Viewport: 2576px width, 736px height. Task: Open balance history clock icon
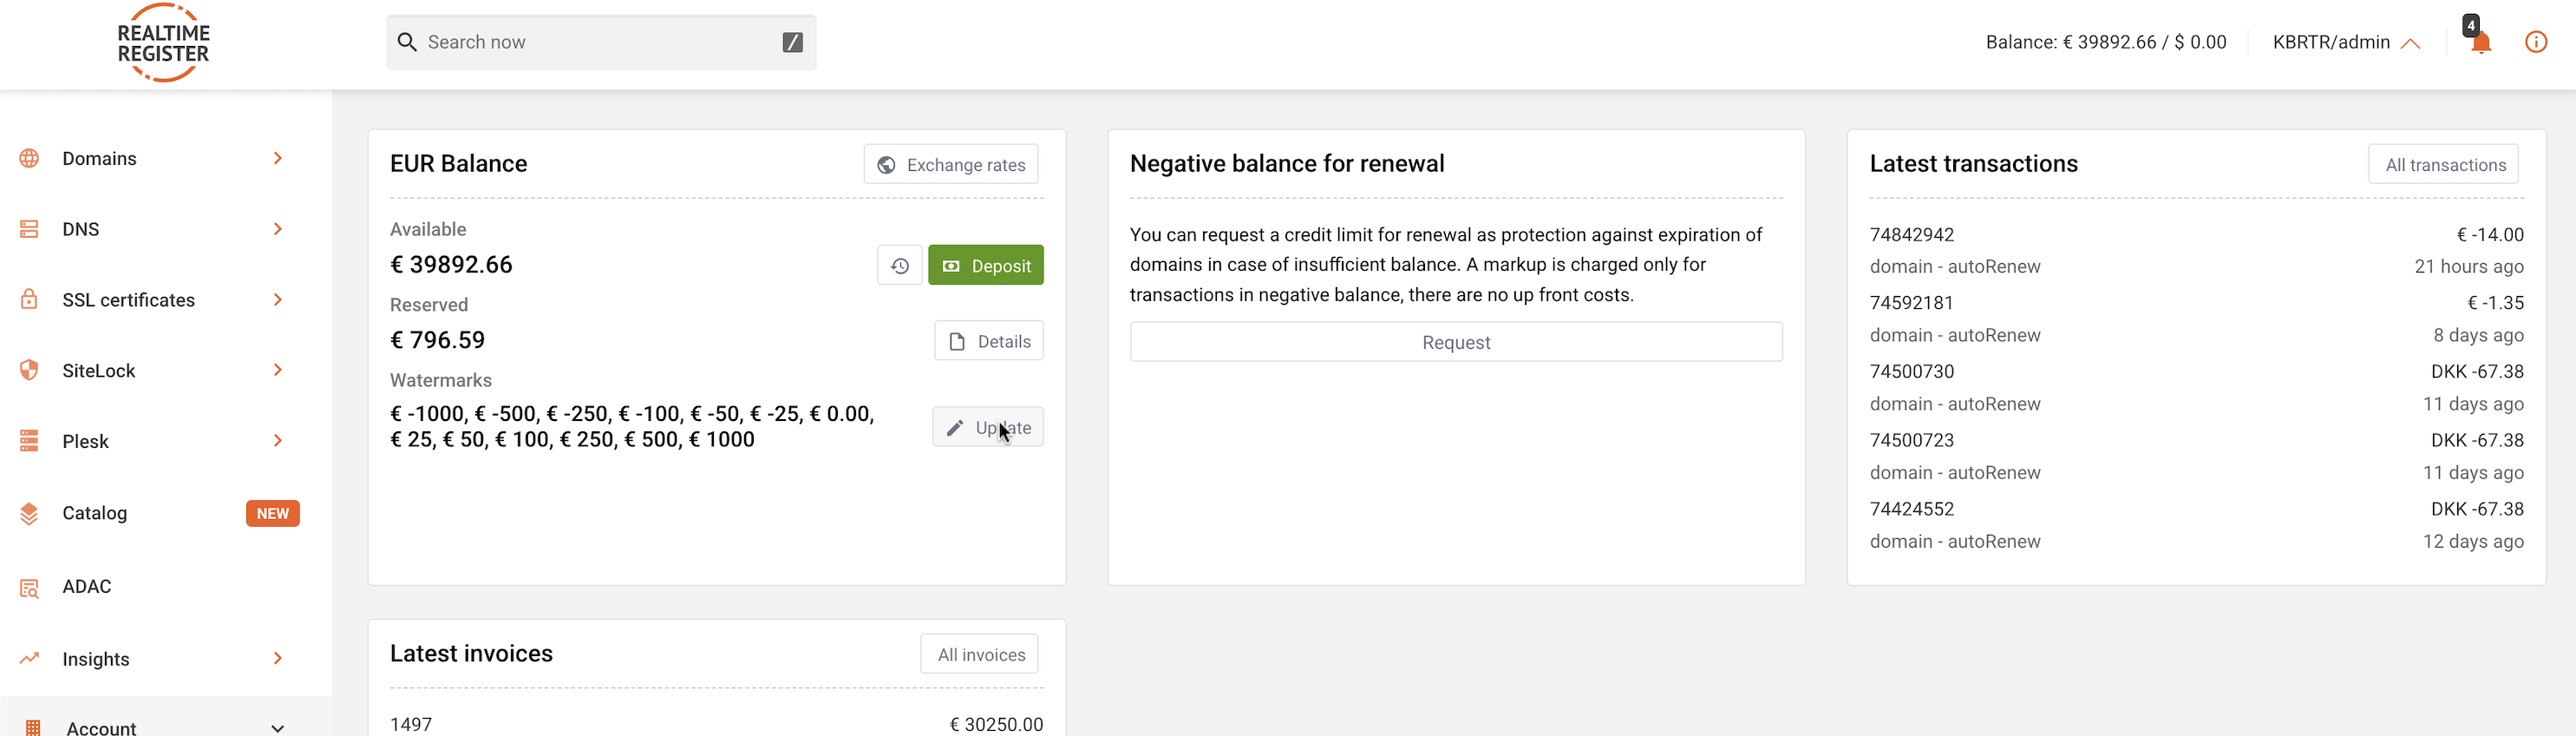point(900,265)
